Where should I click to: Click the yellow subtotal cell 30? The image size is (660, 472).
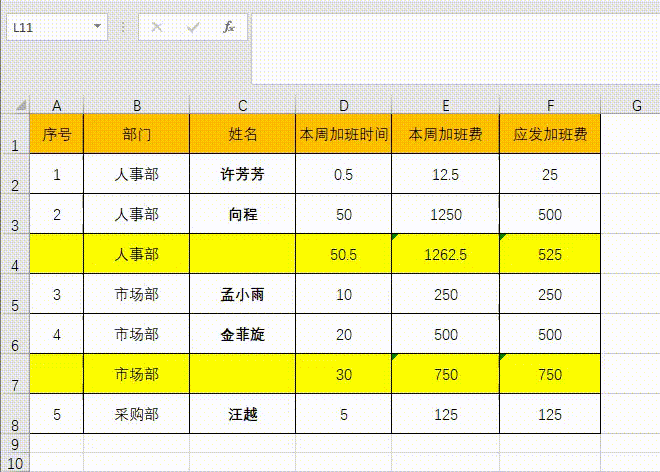pos(343,374)
